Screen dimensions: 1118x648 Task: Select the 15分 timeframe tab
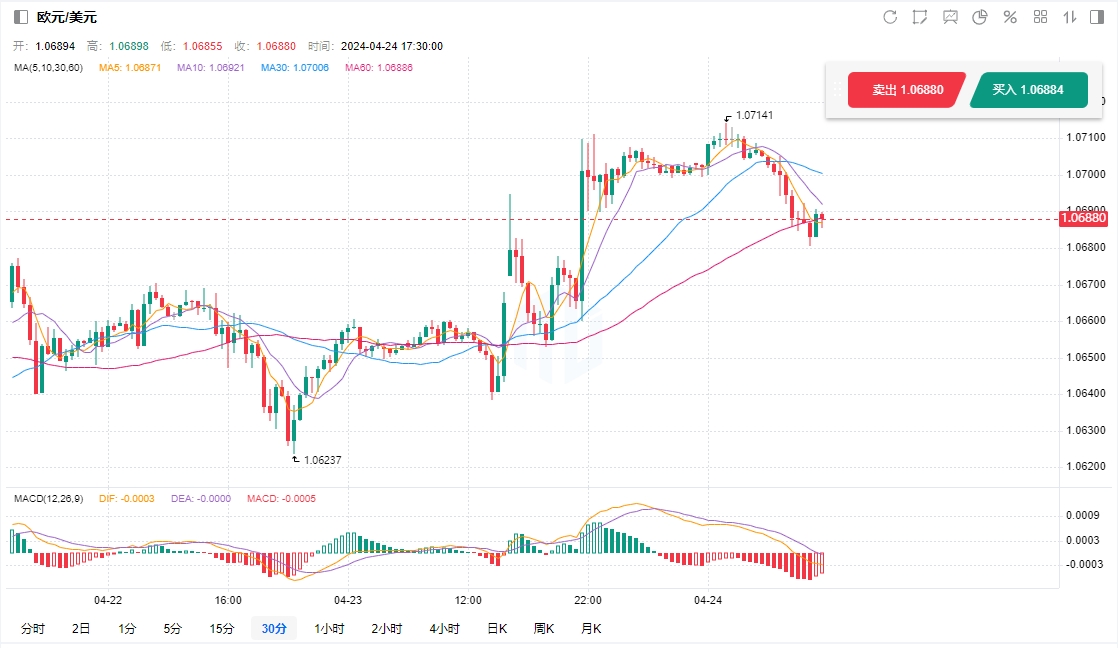222,629
